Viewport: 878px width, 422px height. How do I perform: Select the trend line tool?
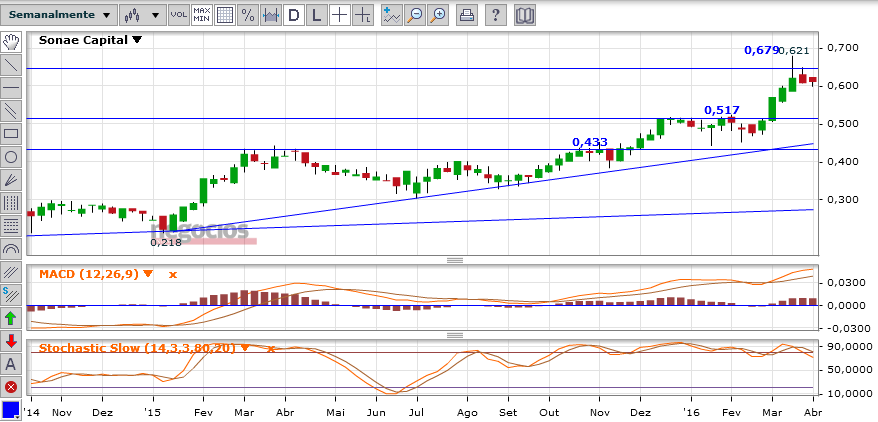coord(11,65)
